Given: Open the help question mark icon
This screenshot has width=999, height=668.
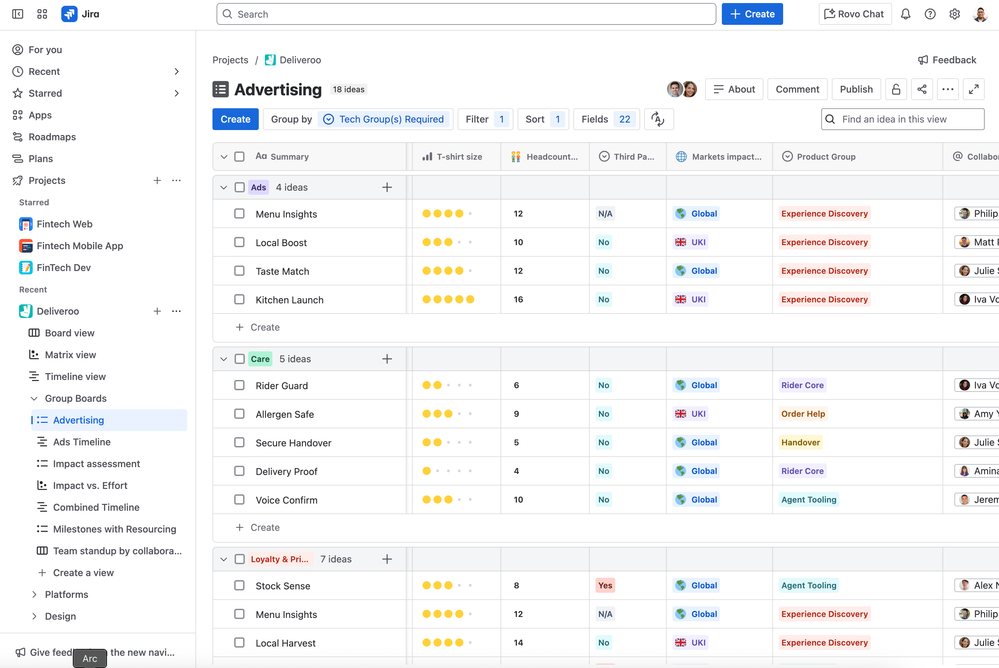Looking at the screenshot, I should (930, 14).
